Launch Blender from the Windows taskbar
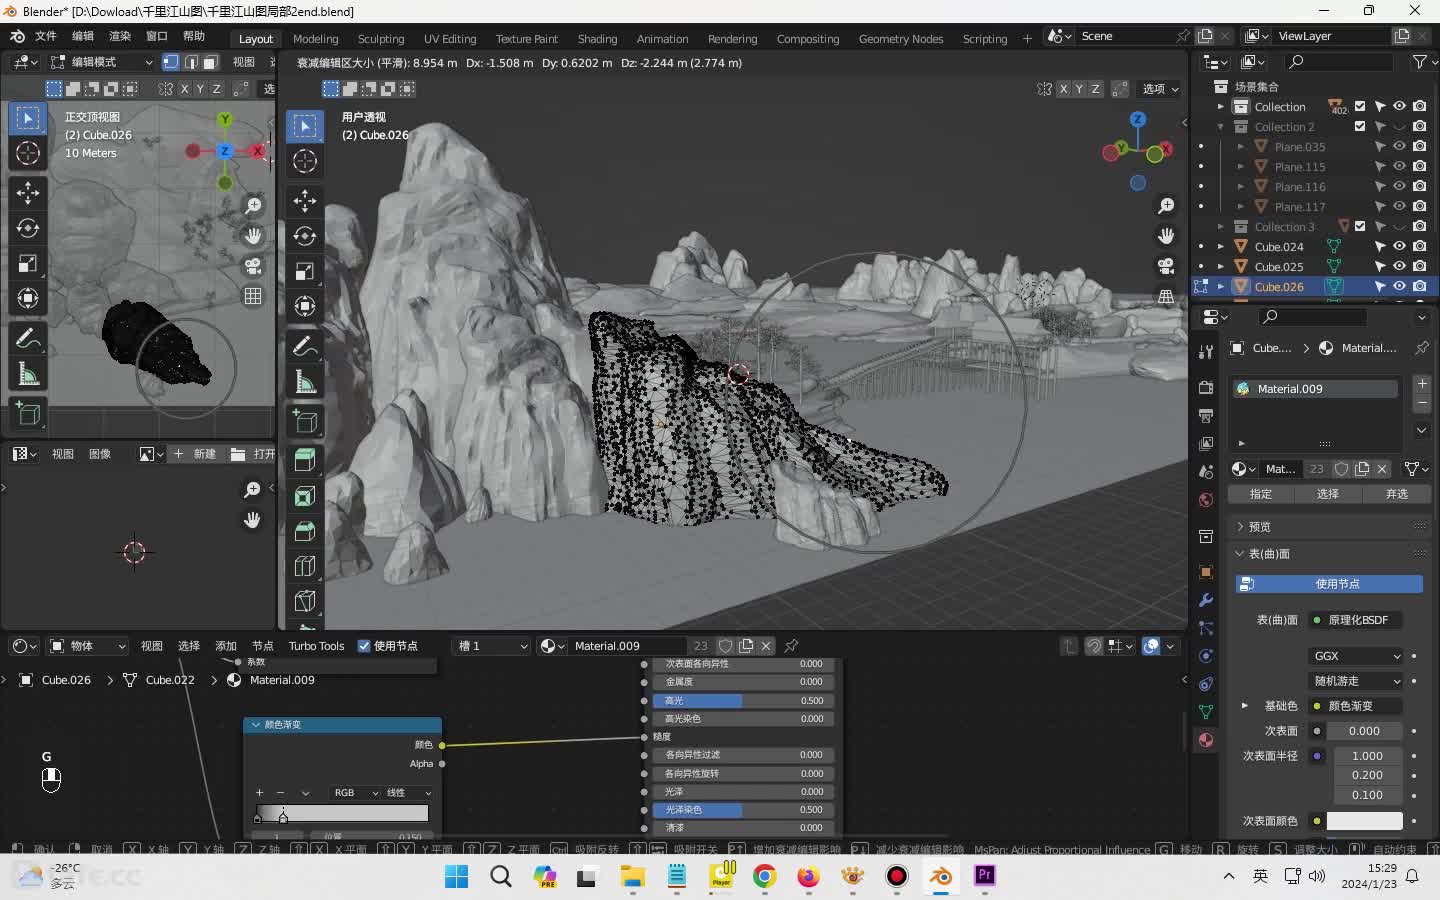 pyautogui.click(x=941, y=876)
